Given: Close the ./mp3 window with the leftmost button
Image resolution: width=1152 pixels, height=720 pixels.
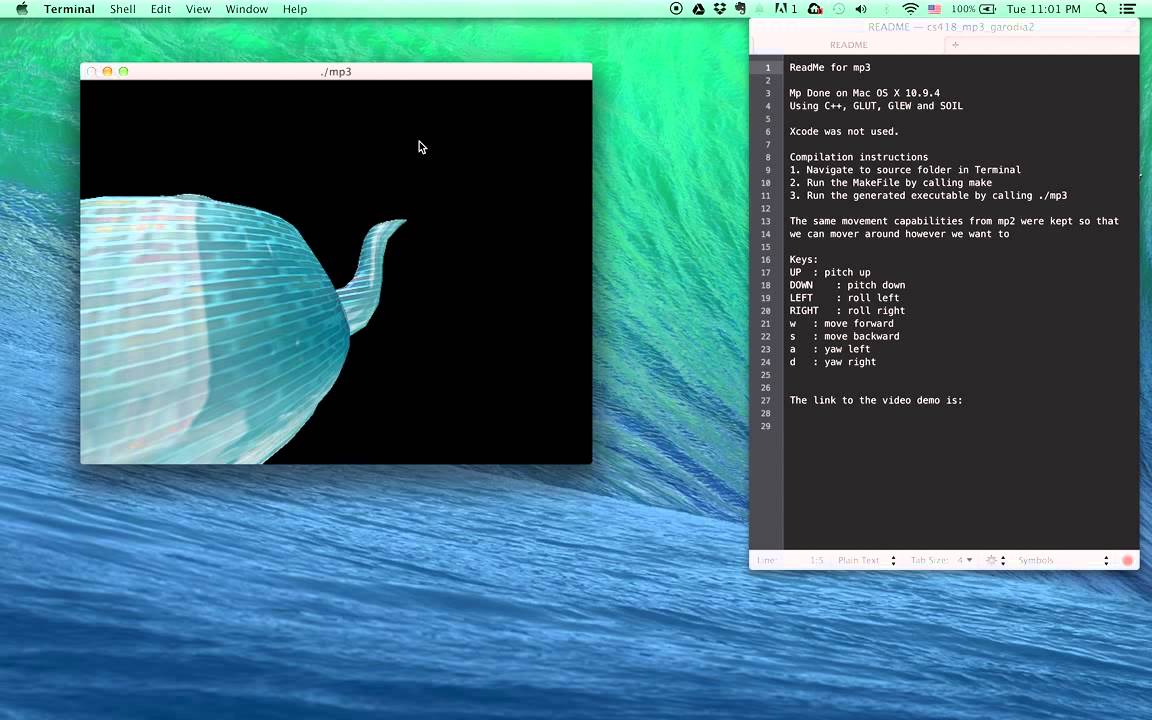Looking at the screenshot, I should [x=91, y=71].
